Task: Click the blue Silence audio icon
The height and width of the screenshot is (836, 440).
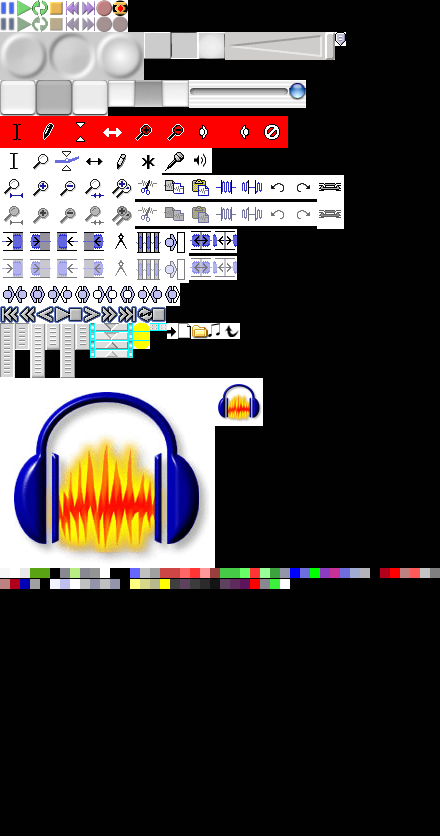Action: (252, 187)
